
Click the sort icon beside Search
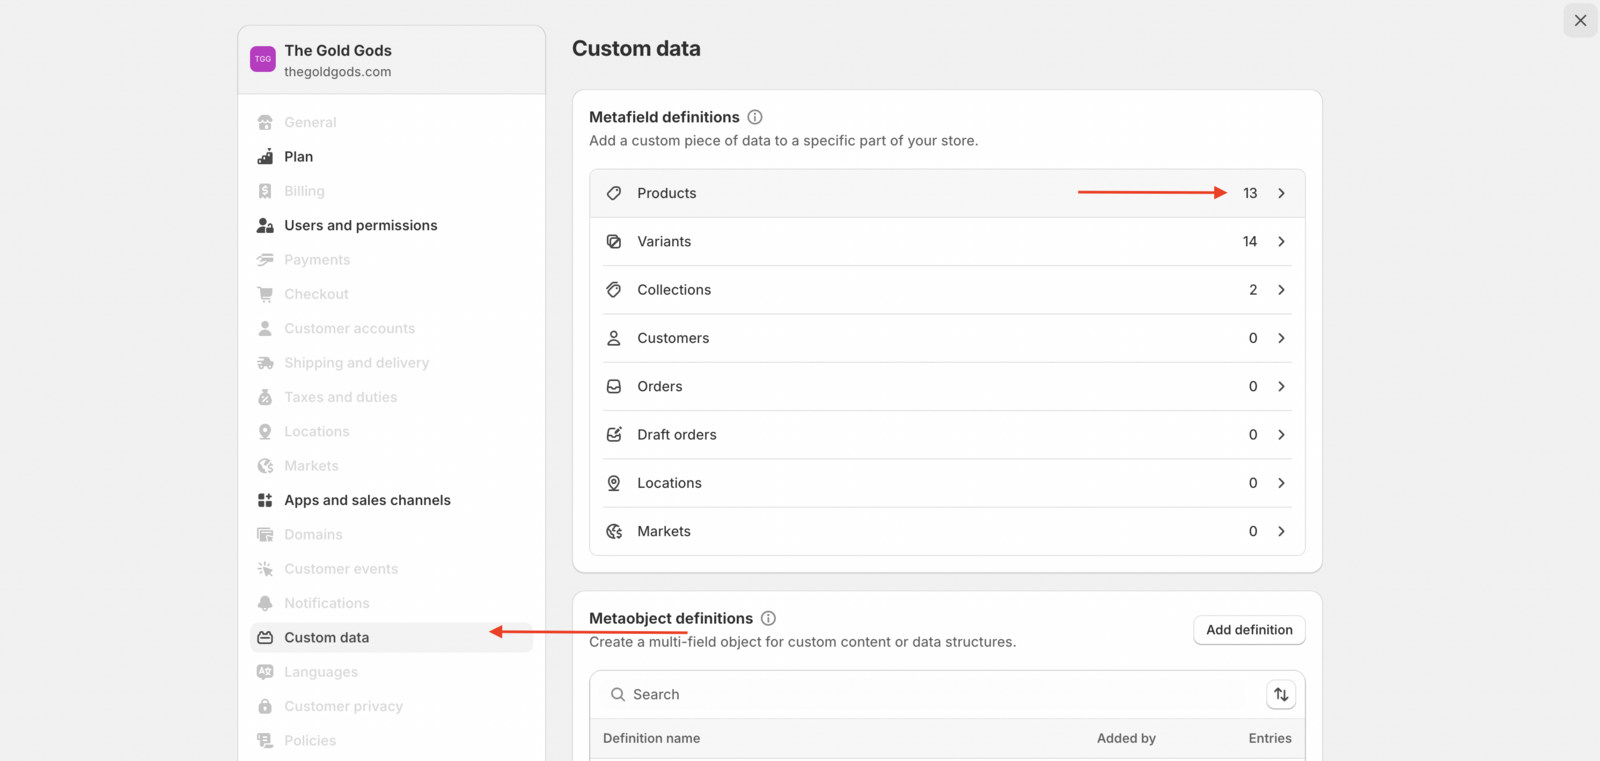[x=1281, y=695]
